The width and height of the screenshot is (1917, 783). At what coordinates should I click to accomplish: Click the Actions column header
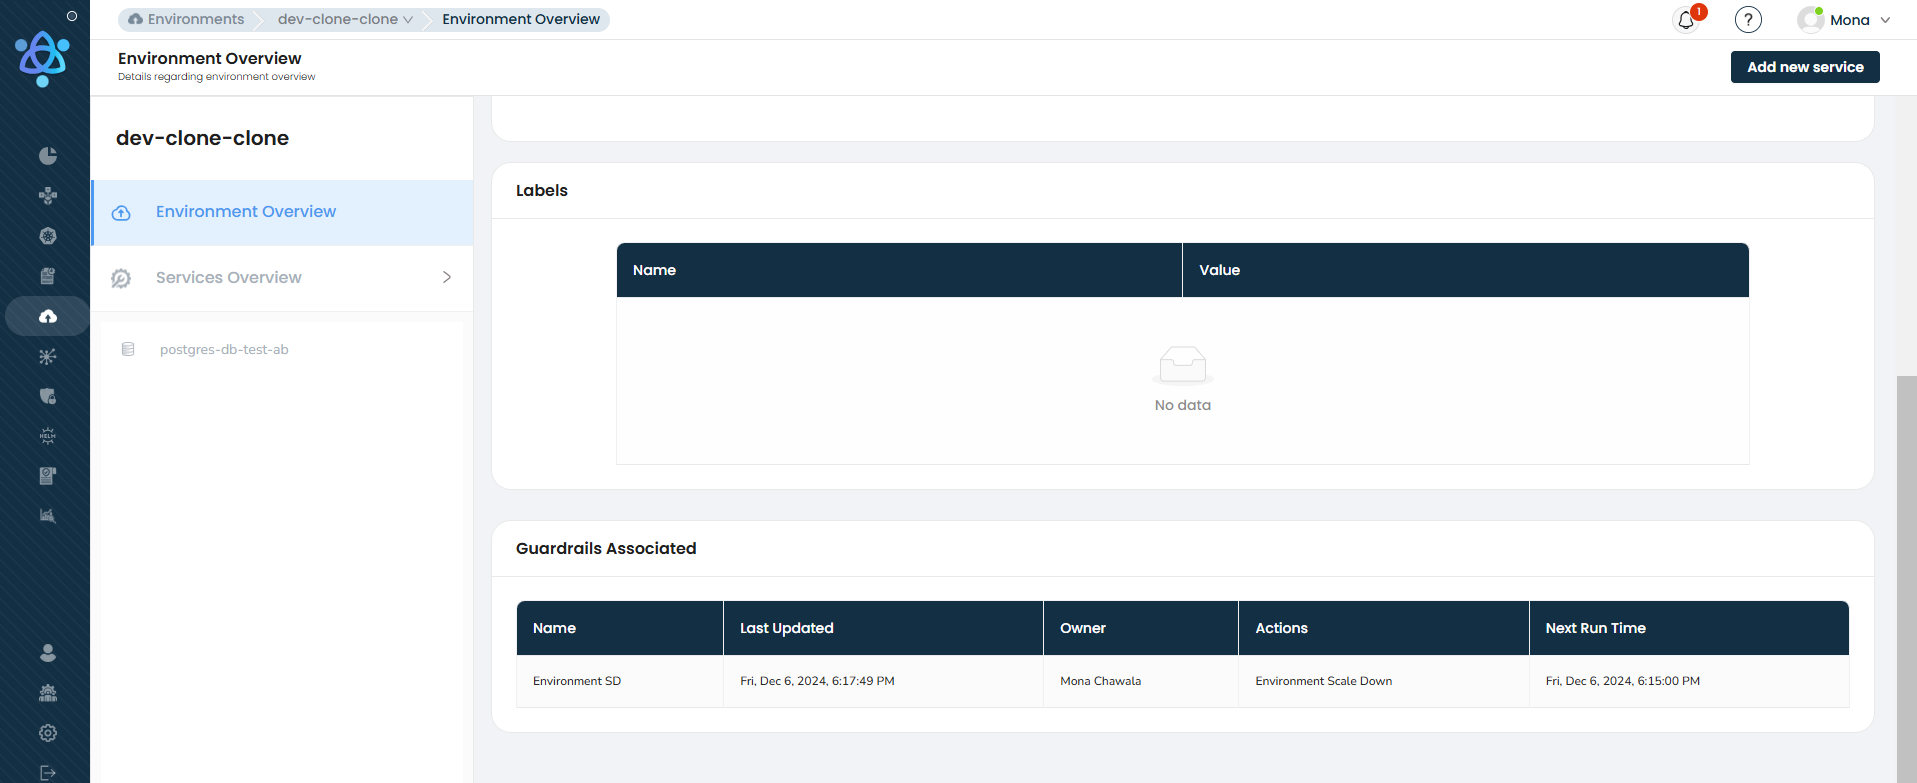(x=1384, y=628)
